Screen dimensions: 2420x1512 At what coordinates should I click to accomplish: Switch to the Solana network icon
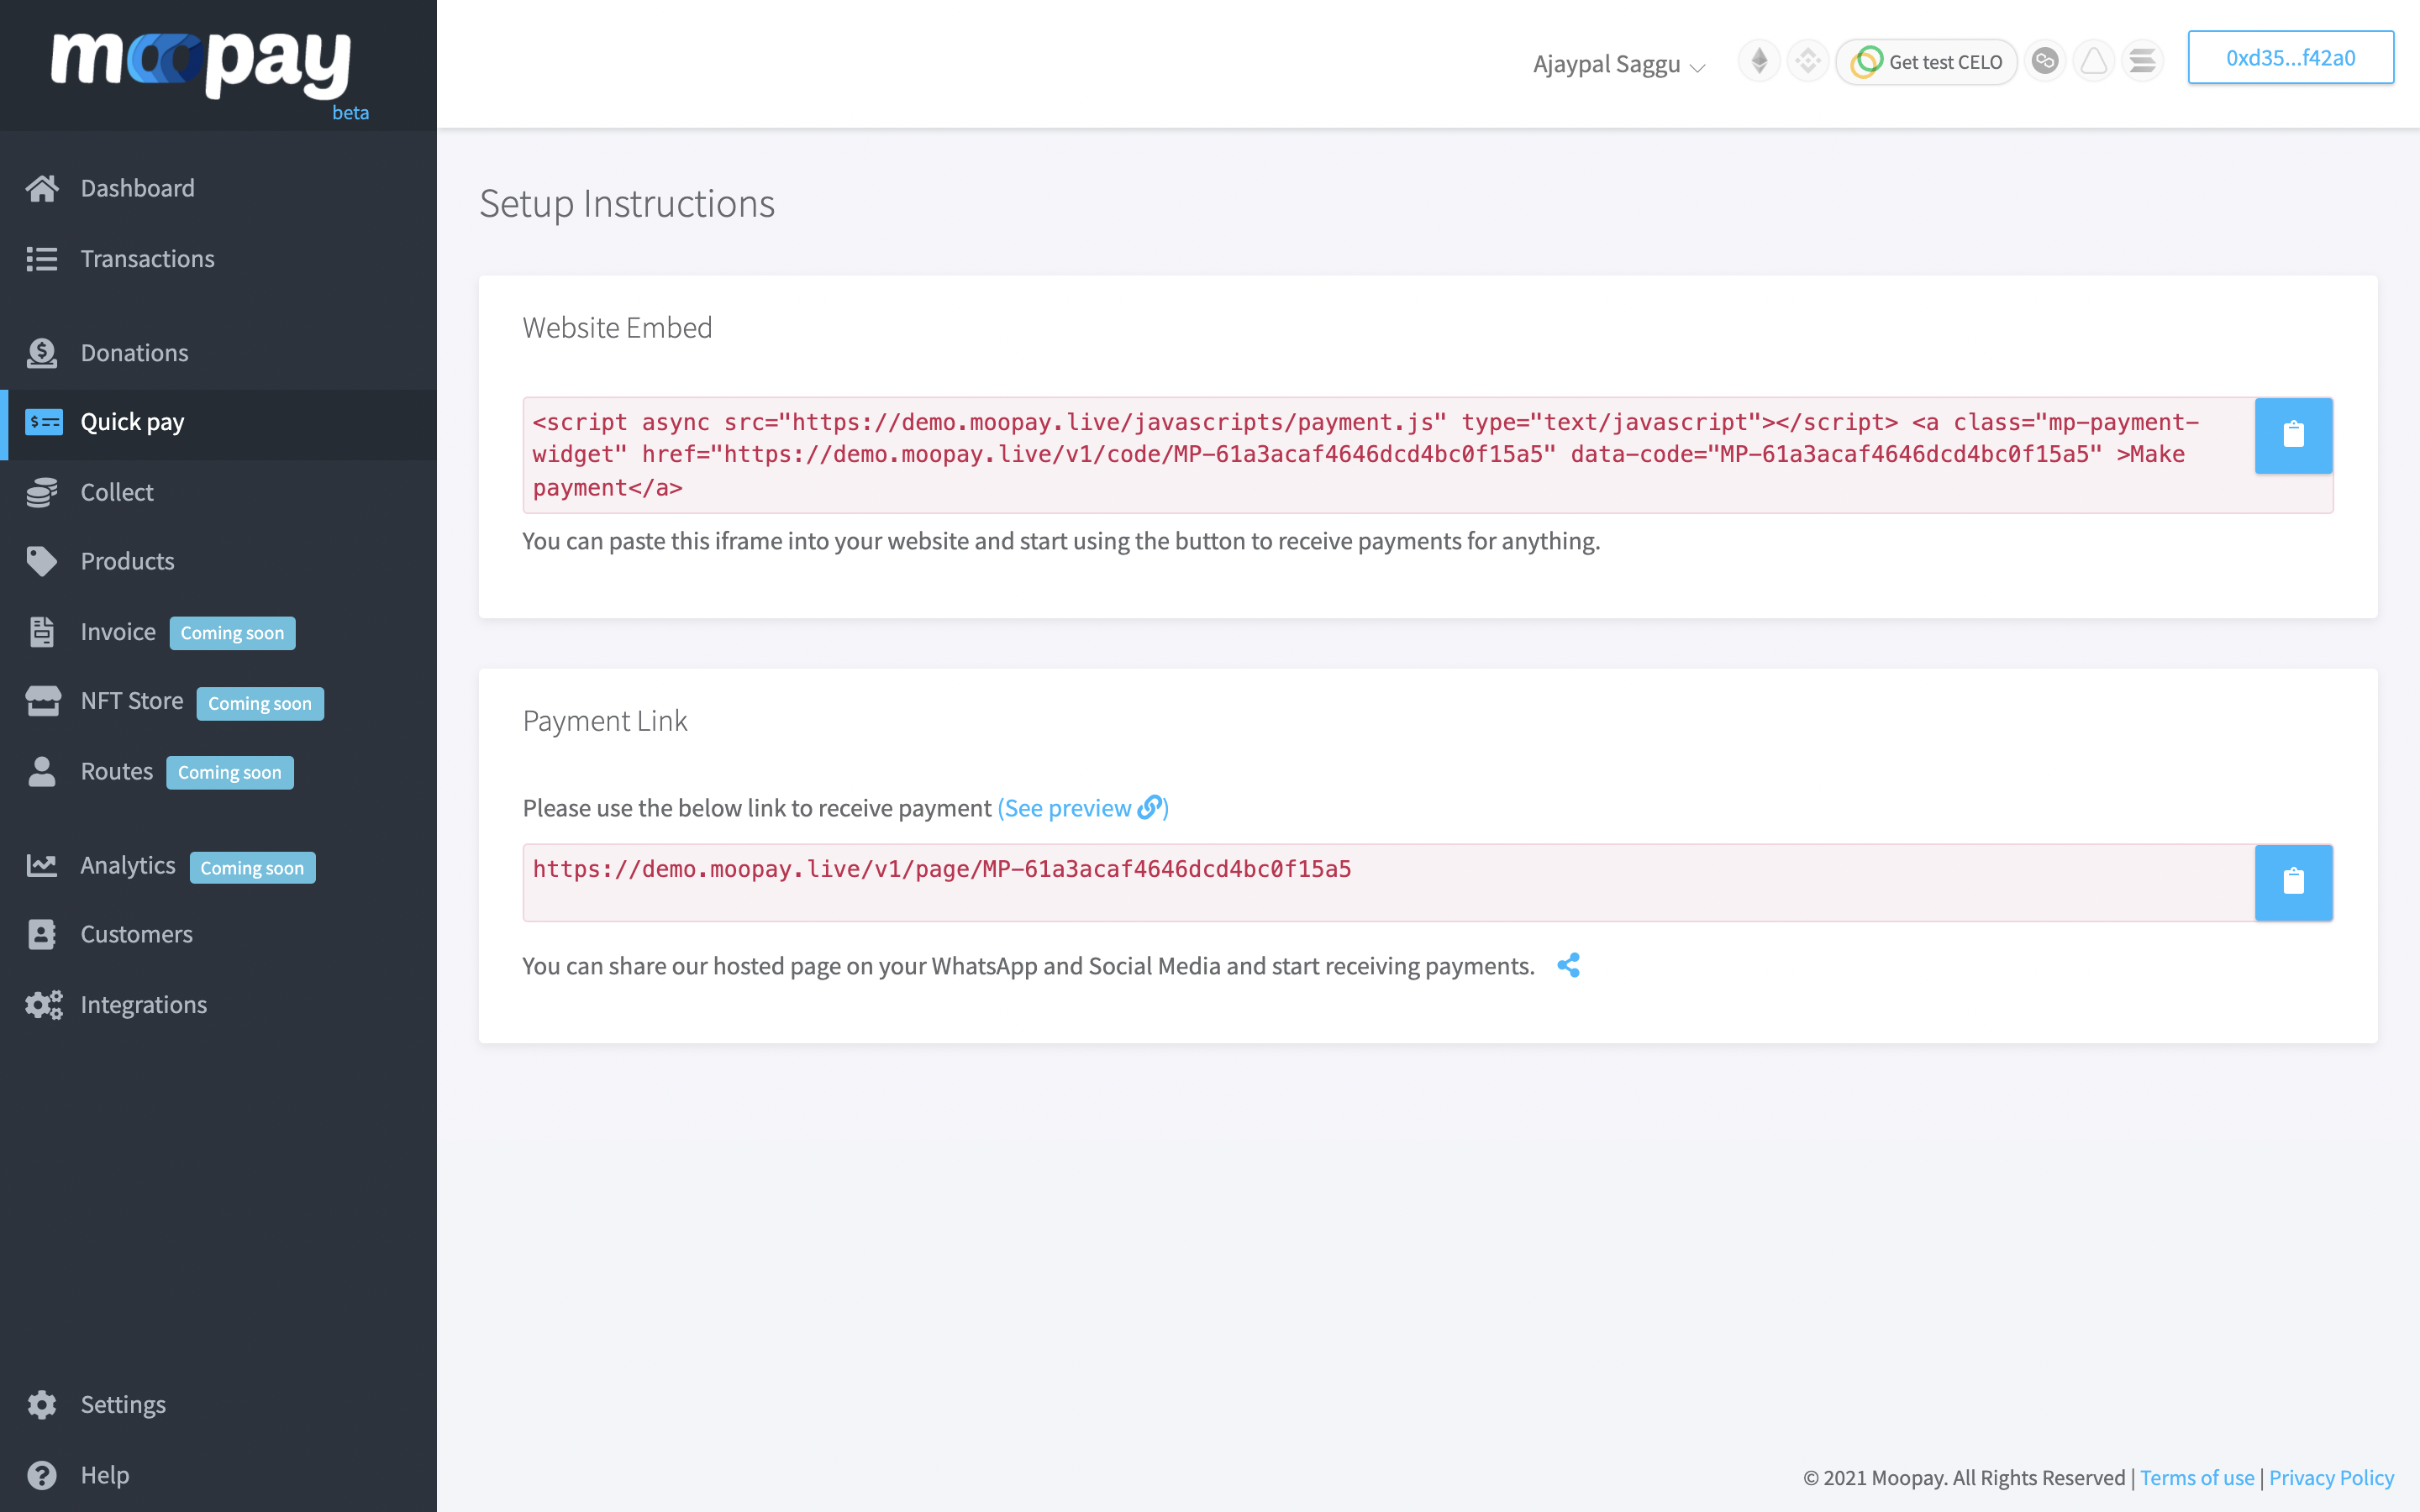pos(2142,61)
